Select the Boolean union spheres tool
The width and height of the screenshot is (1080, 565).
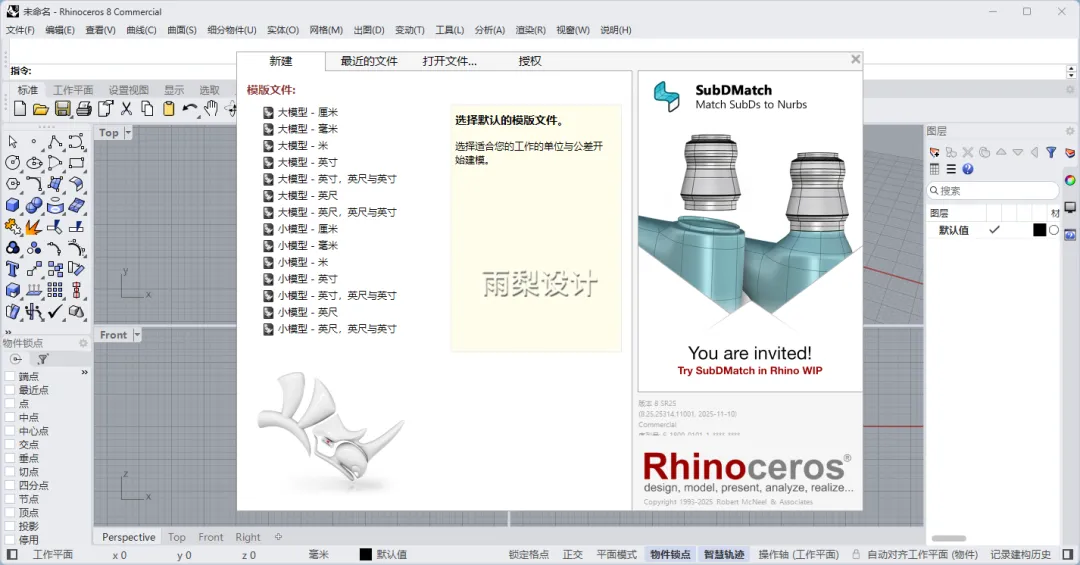coord(34,205)
